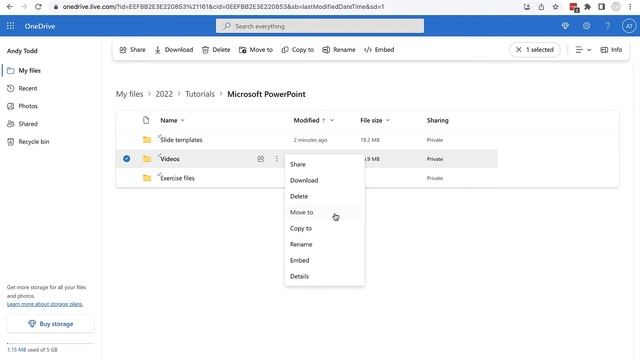Click the browser share page icon
Image resolution: width=640 pixels, height=360 pixels.
(541, 7)
